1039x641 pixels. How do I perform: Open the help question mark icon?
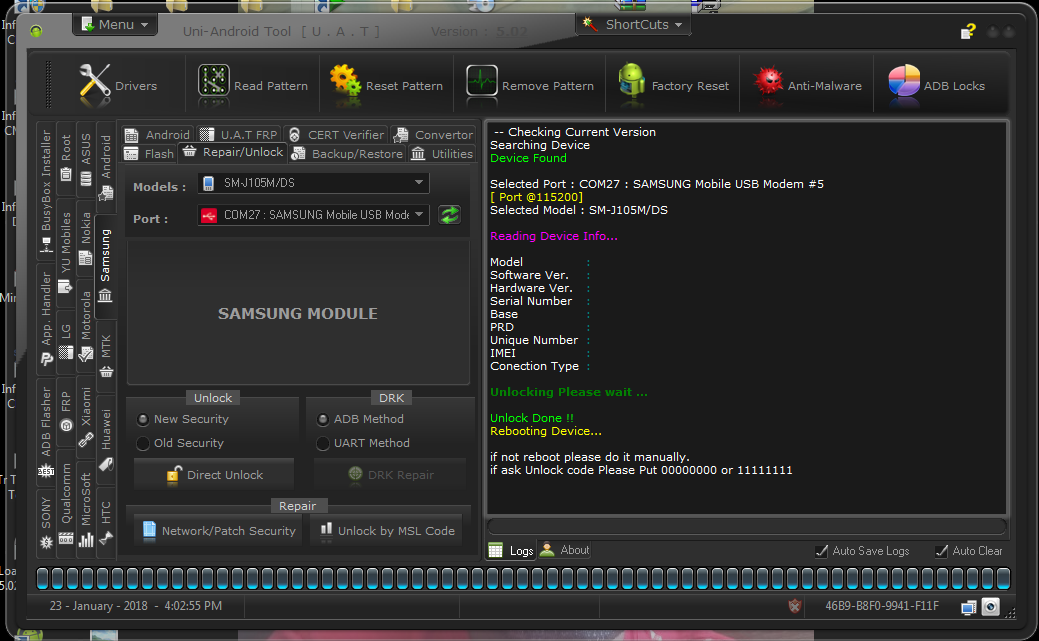tap(968, 31)
